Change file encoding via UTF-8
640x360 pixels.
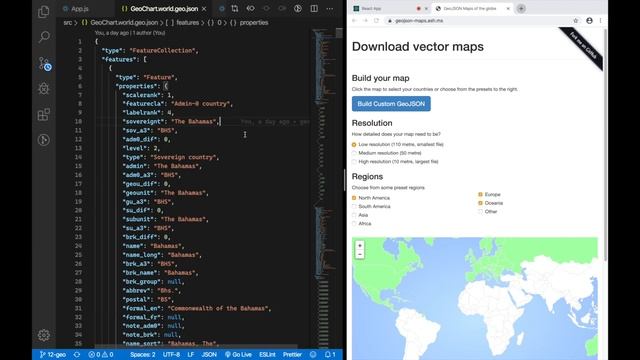pos(171,355)
